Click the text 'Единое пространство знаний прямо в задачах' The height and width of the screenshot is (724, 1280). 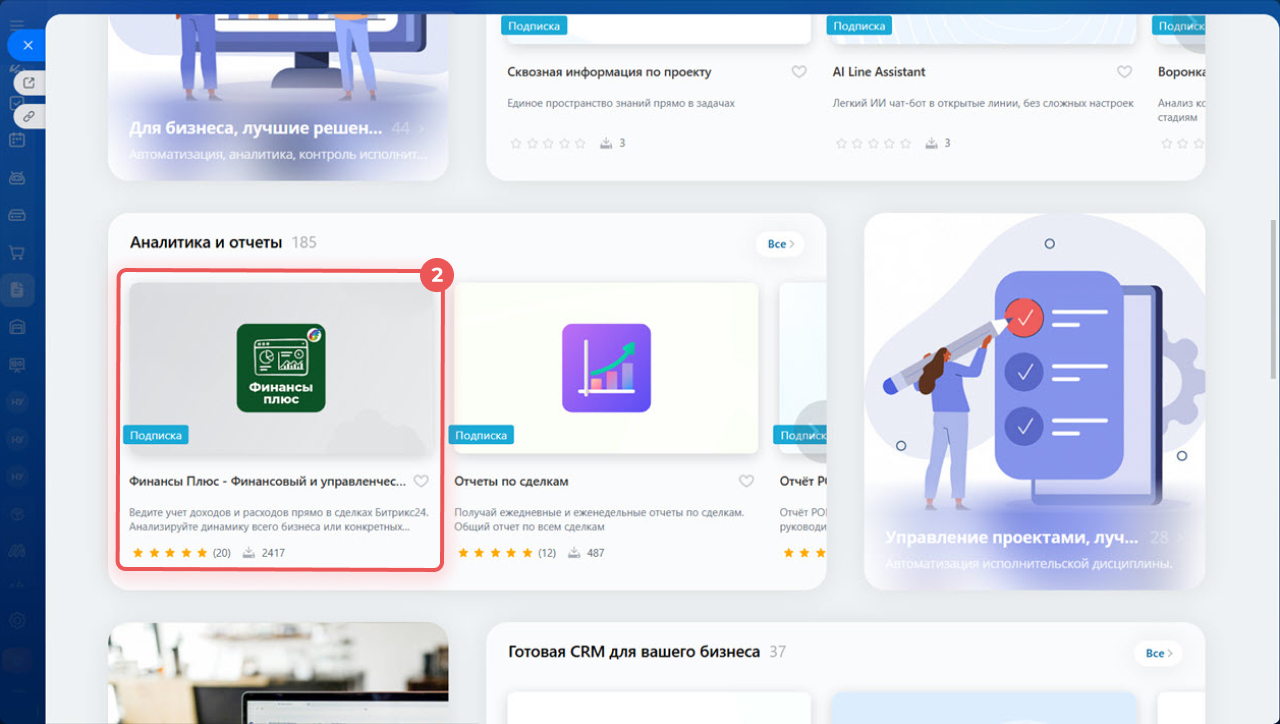621,103
